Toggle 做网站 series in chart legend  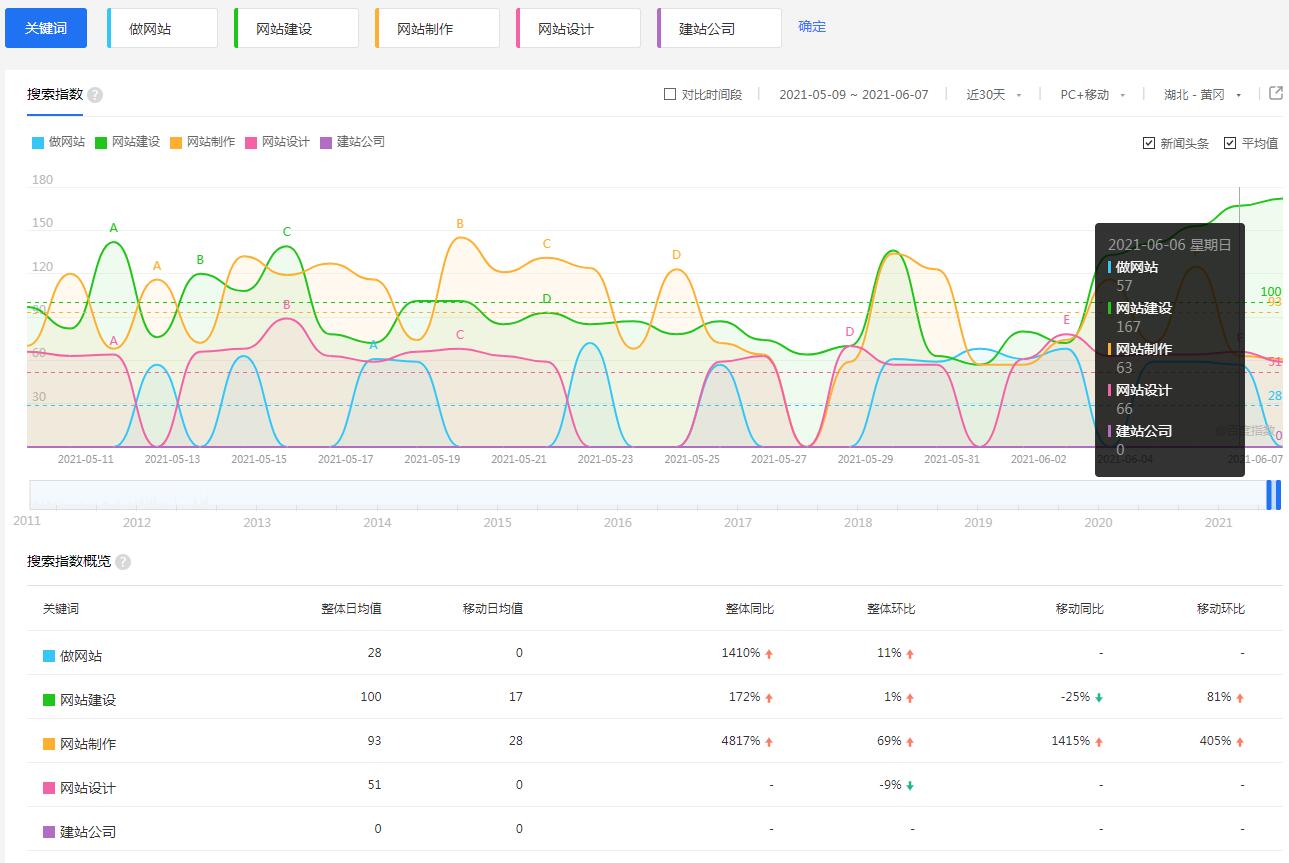(58, 142)
